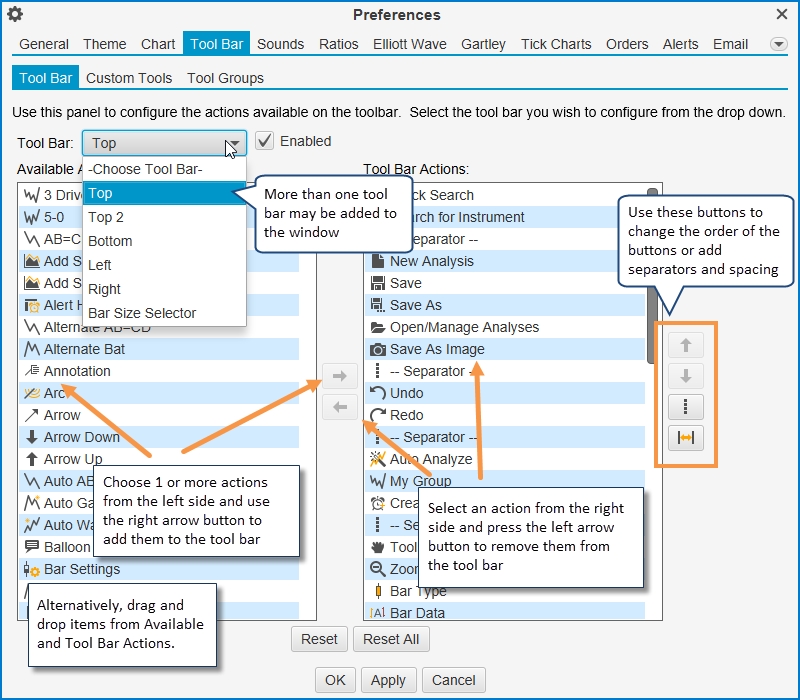Click the left arrow remove-from-toolbar button
Screen dimensions: 800x700
(x=339, y=407)
